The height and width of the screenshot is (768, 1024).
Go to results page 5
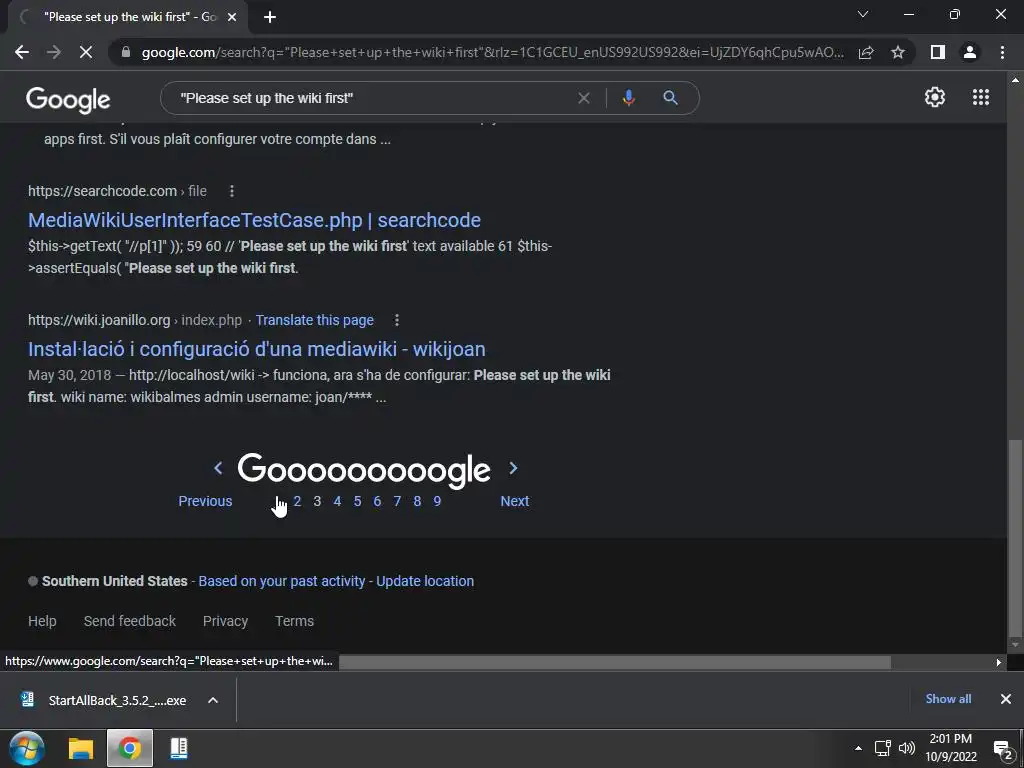point(357,501)
